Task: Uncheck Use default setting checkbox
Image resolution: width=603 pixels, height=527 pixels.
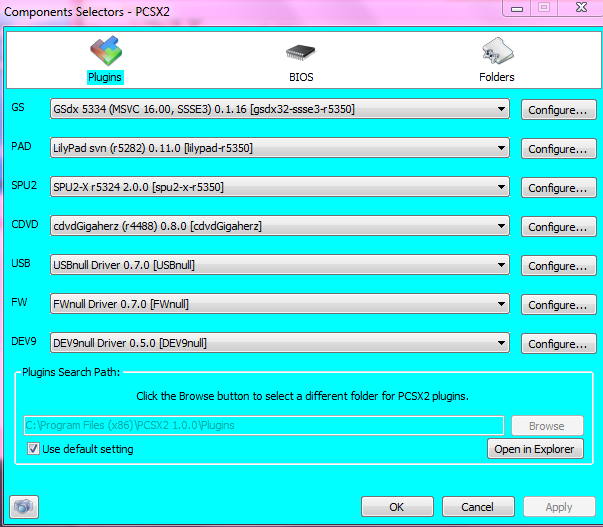Action: (33, 449)
